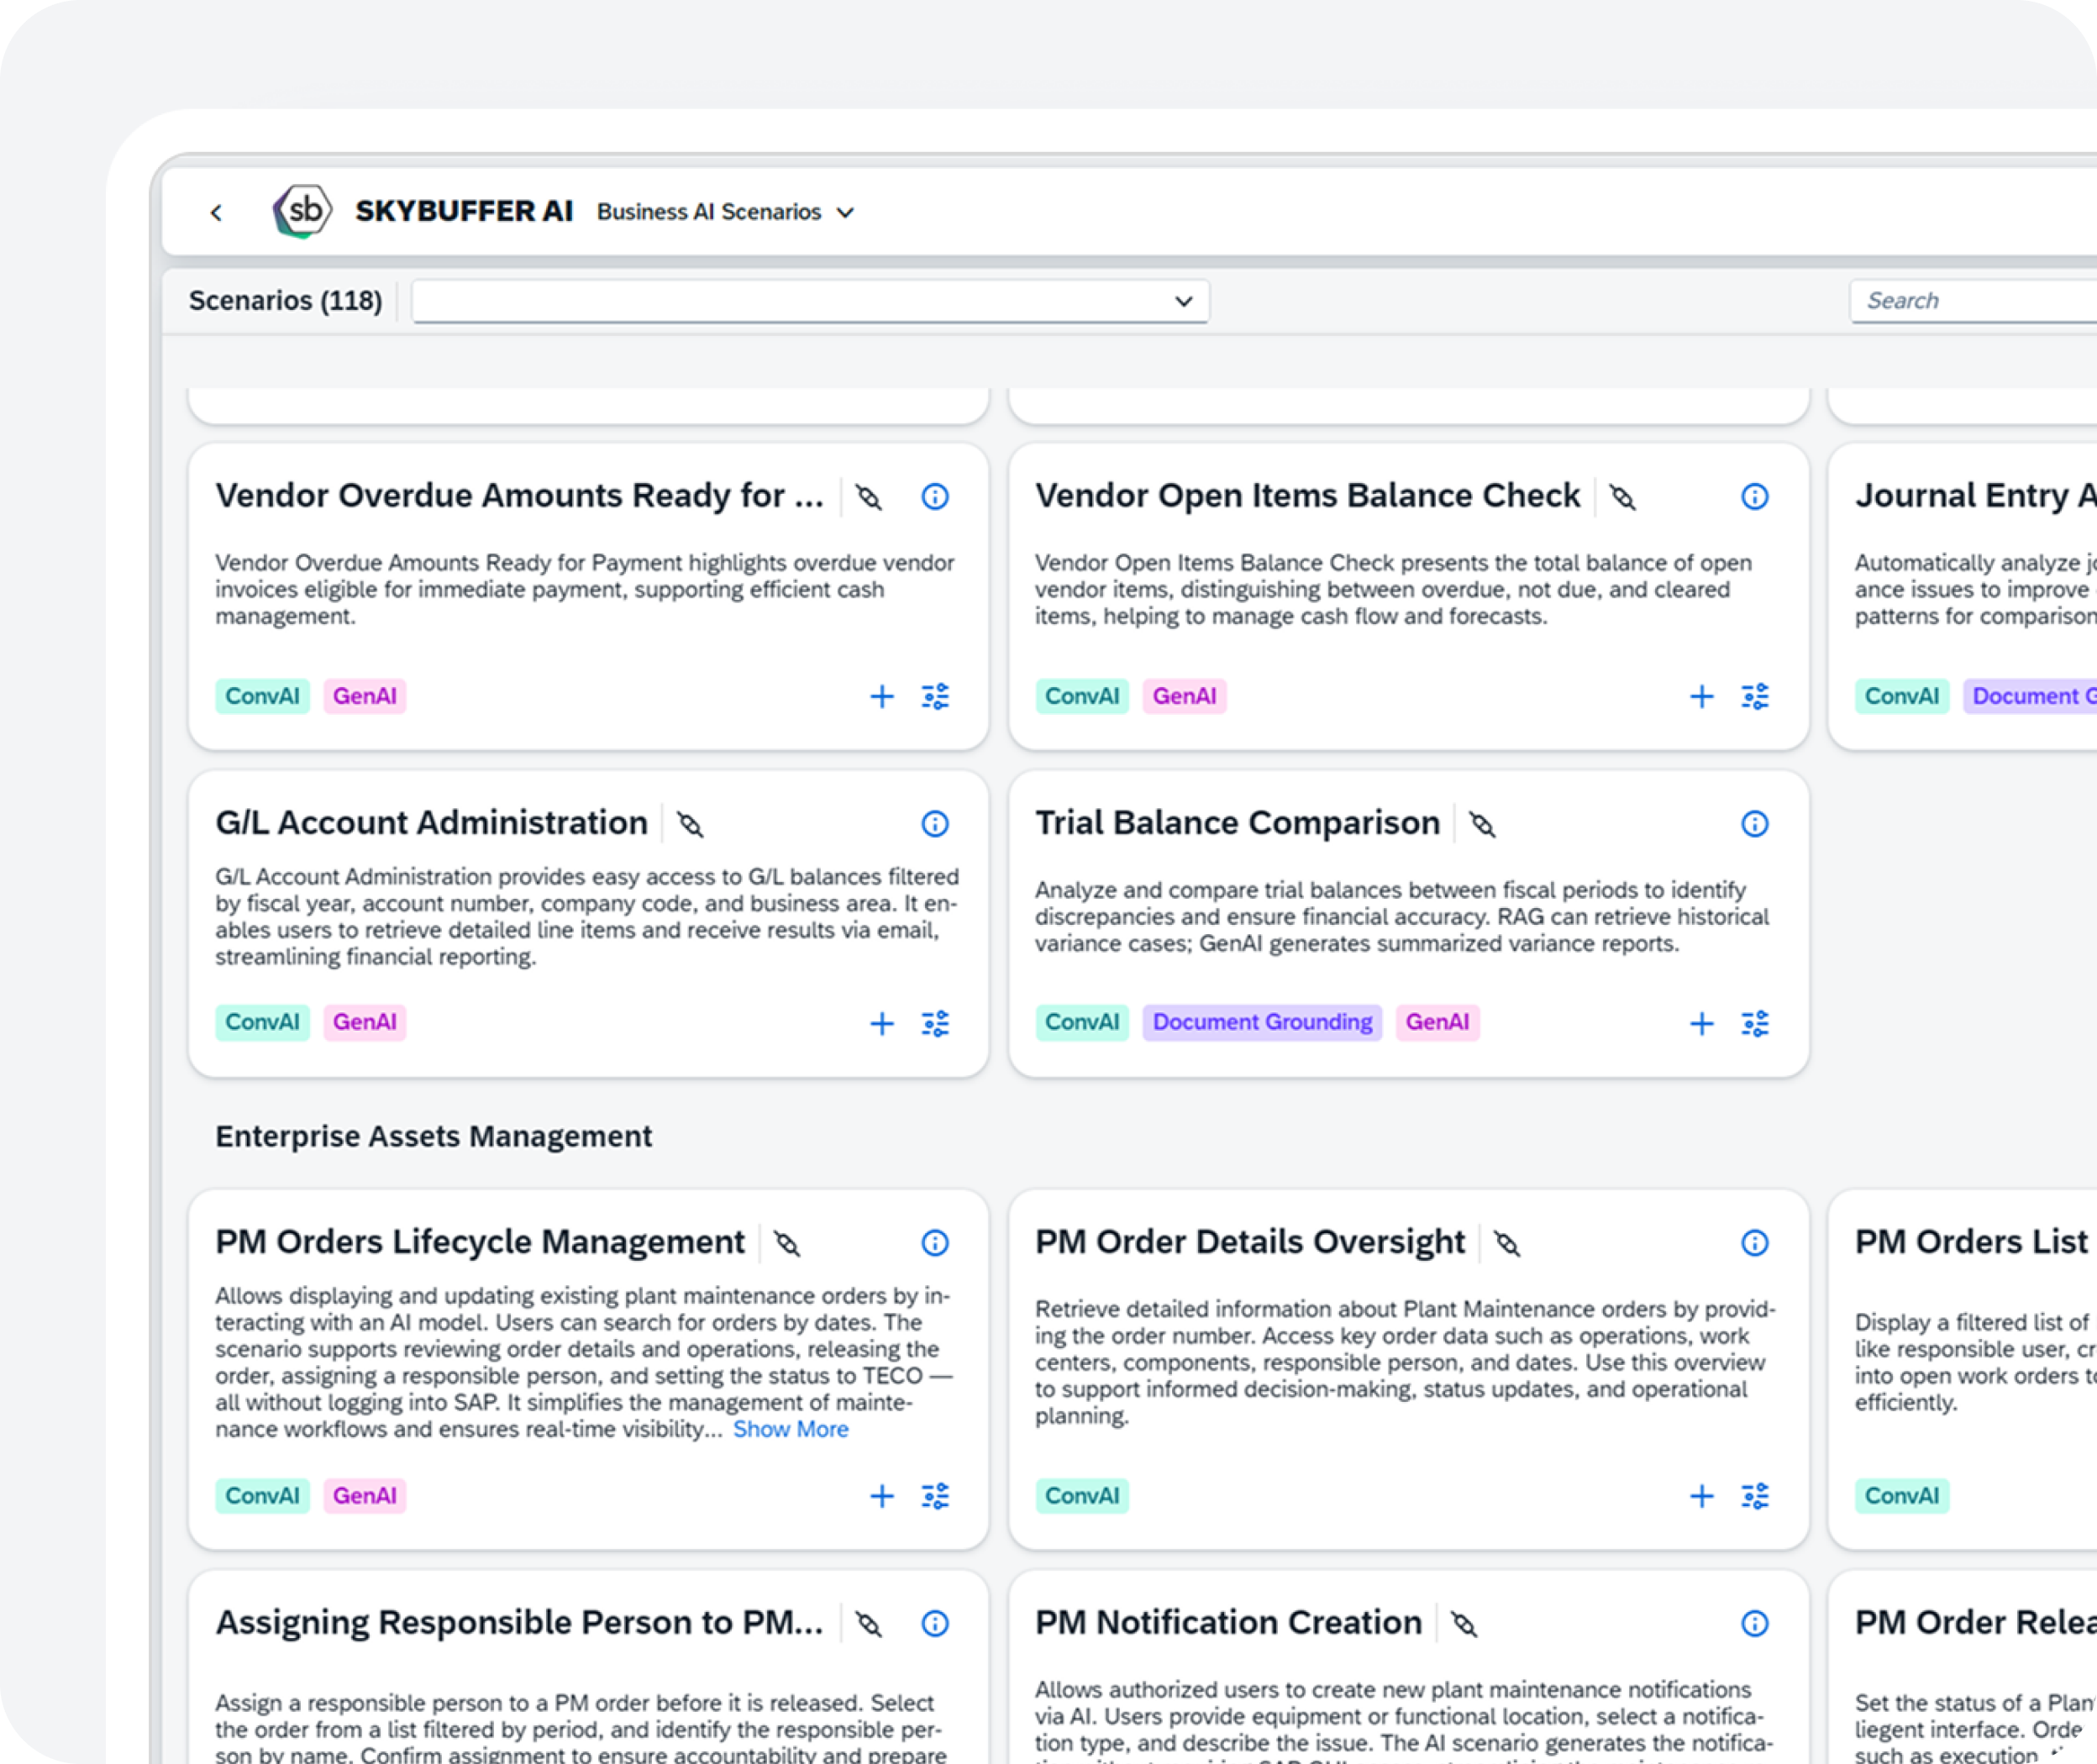Open settings sliders for Trial Balance Comparison
Screen dimensions: 2097x1764
point(1754,1023)
